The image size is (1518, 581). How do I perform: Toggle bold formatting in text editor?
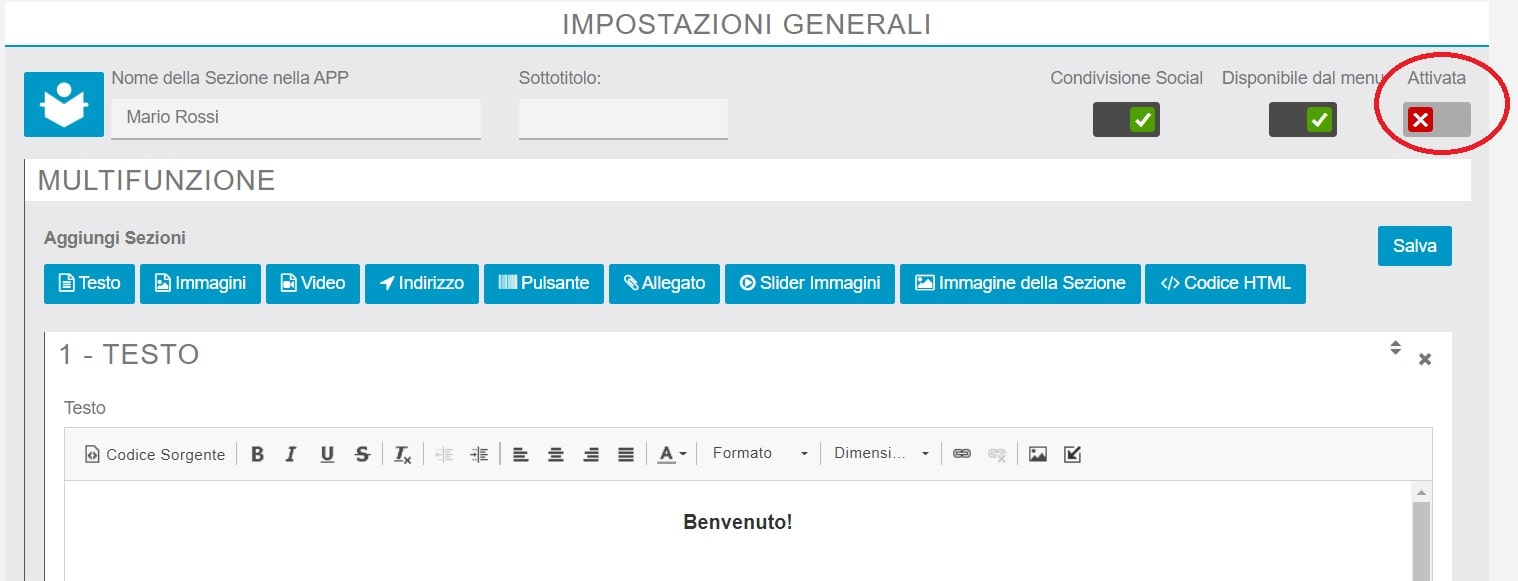pyautogui.click(x=257, y=454)
